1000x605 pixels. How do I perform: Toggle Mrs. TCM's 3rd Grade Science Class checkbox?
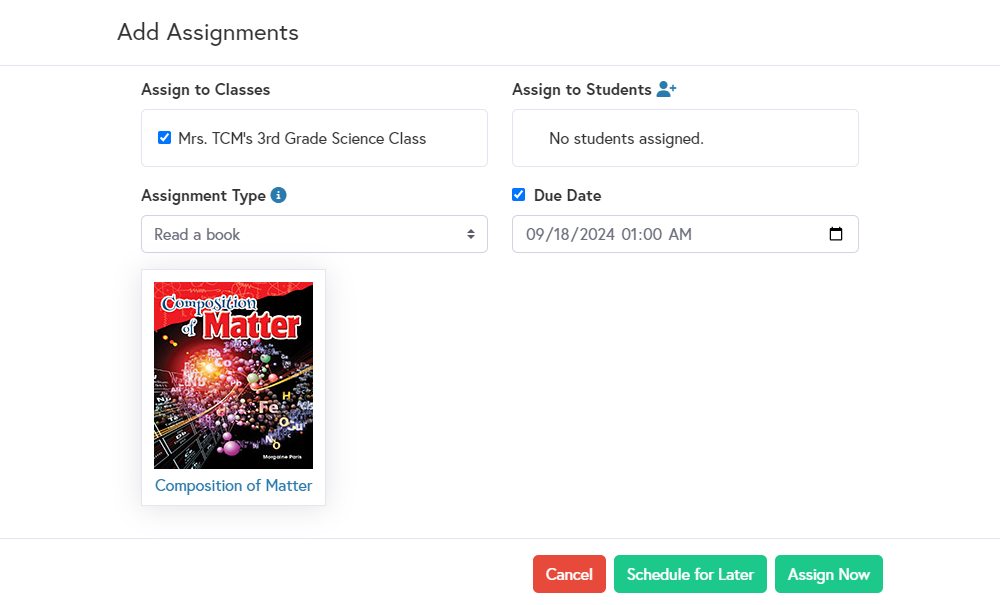pos(165,138)
